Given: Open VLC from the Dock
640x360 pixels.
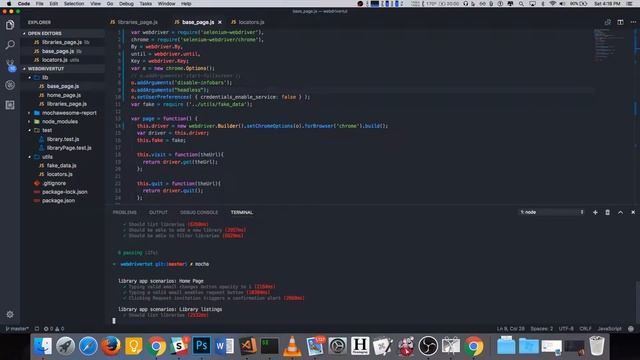Looking at the screenshot, I should [x=292, y=346].
